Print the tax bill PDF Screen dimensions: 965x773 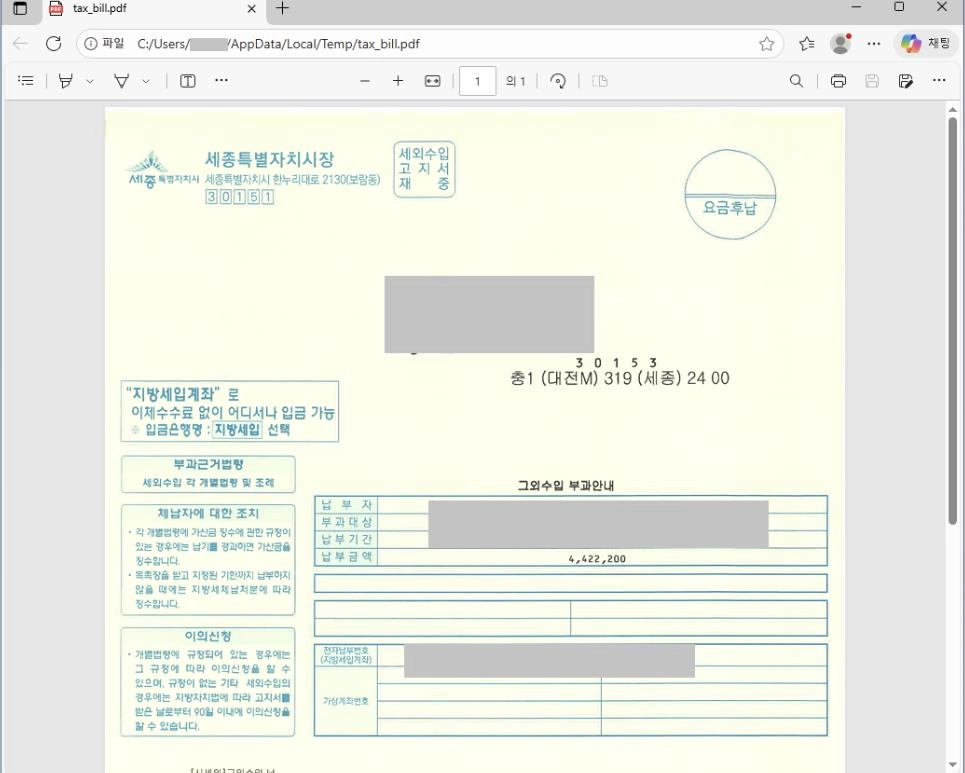838,81
